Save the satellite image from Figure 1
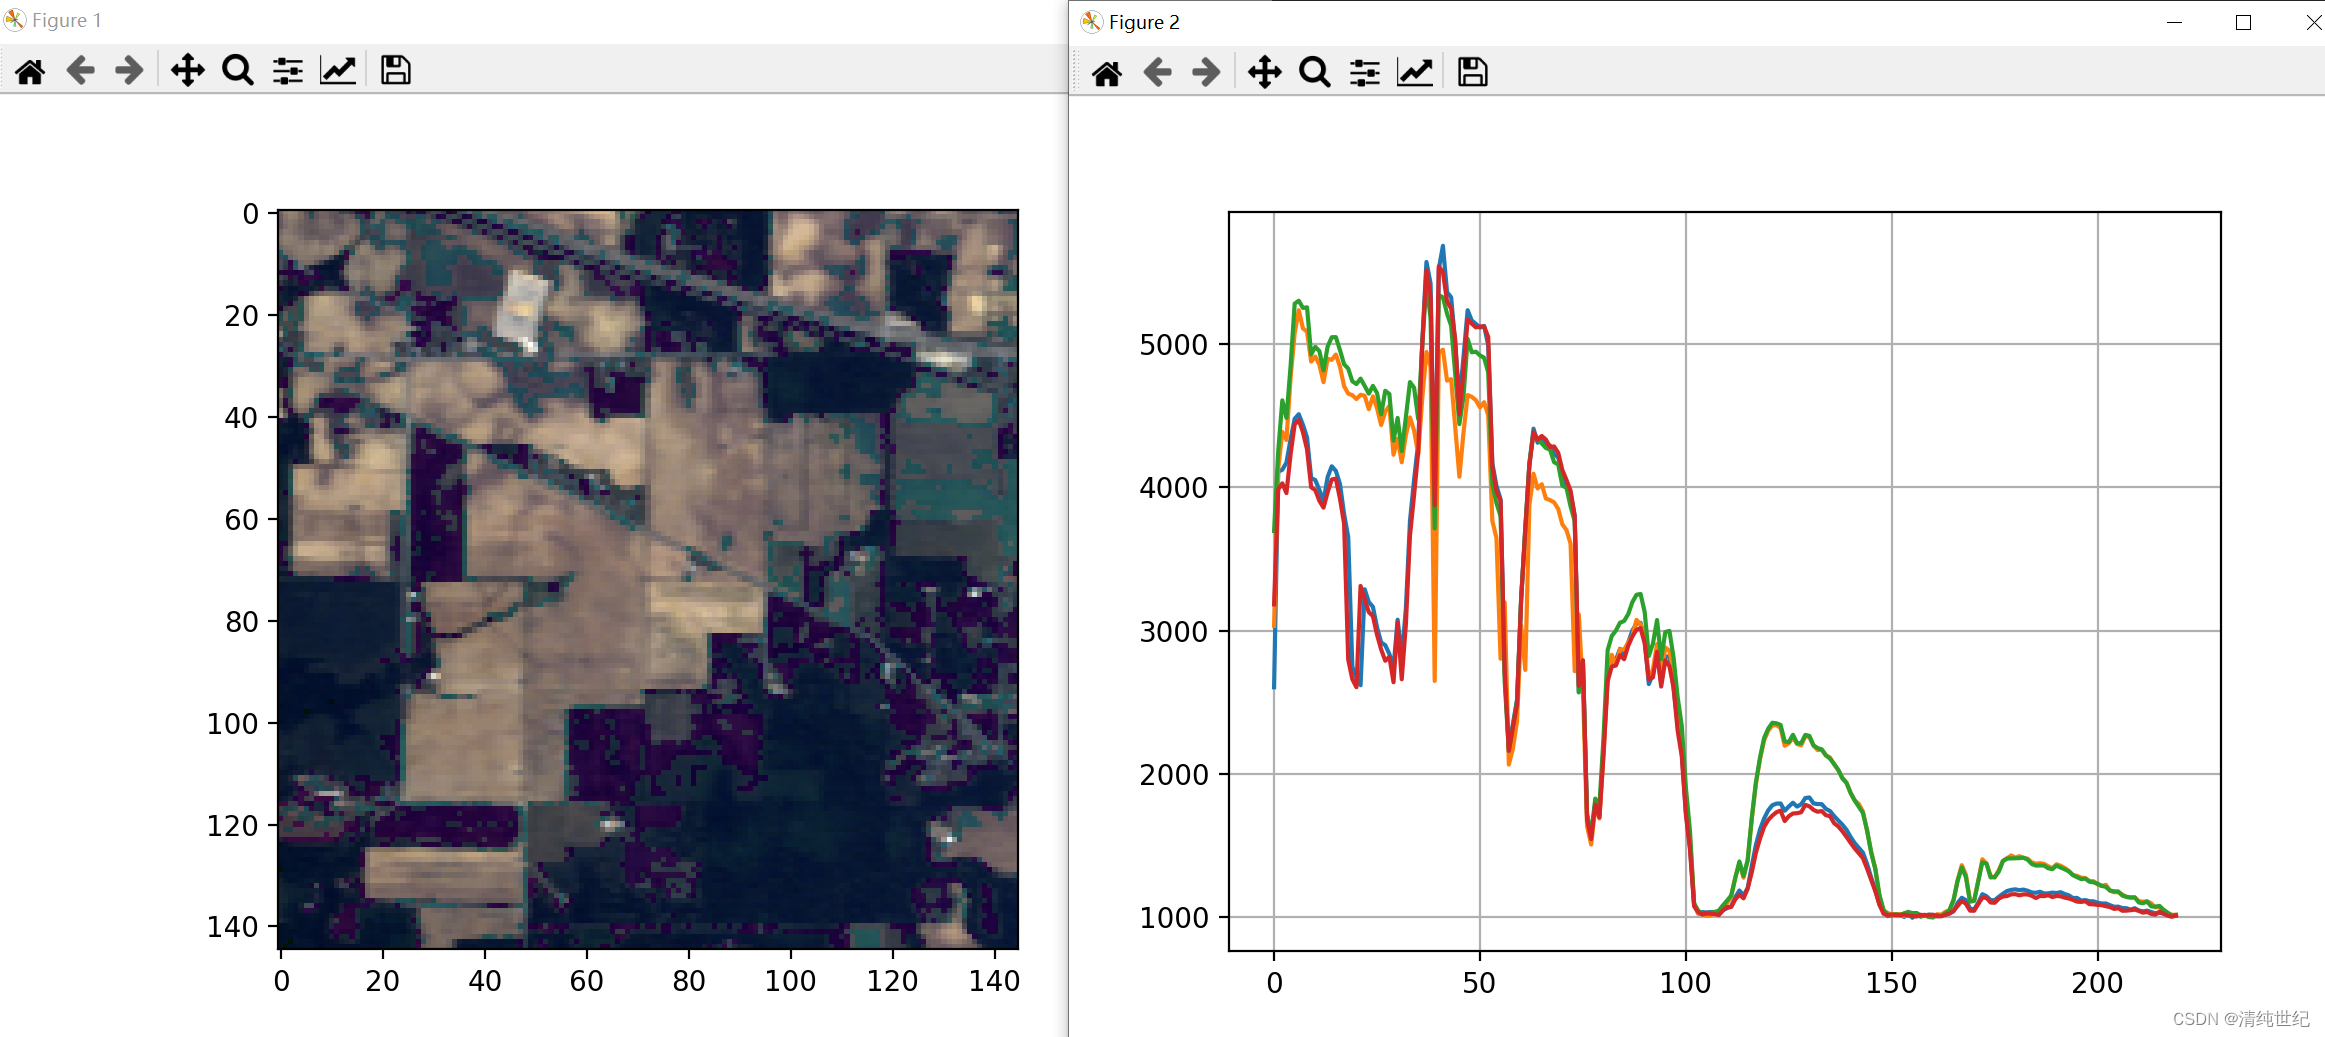 [x=394, y=69]
